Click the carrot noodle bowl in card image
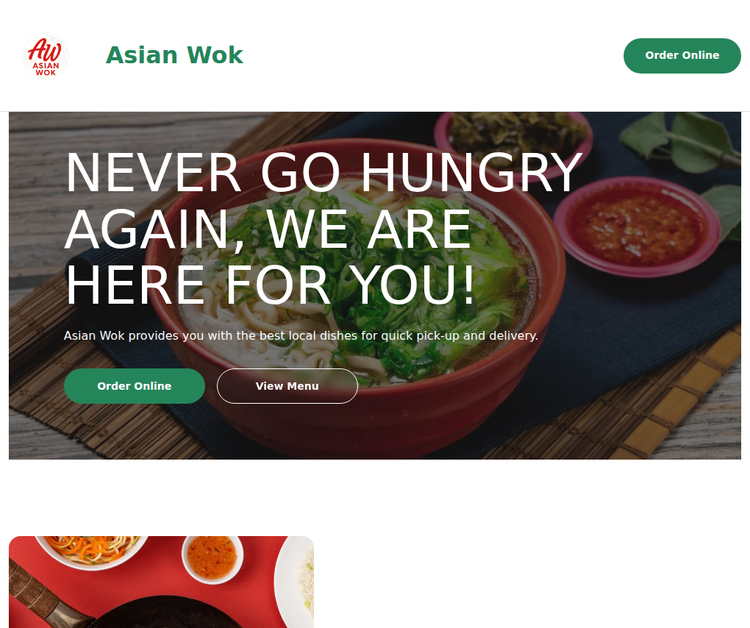Image resolution: width=750 pixels, height=628 pixels. pos(92,551)
